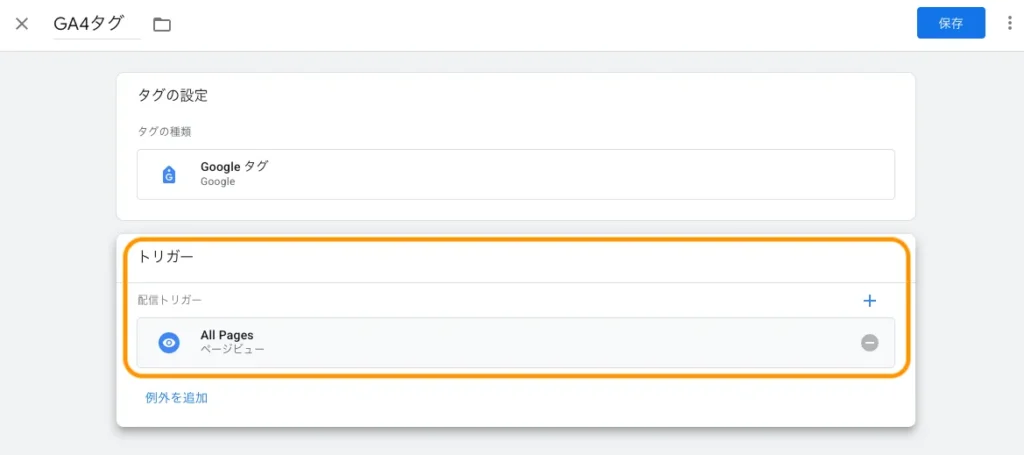Click the page view eye icon
The image size is (1024, 455).
pos(169,343)
